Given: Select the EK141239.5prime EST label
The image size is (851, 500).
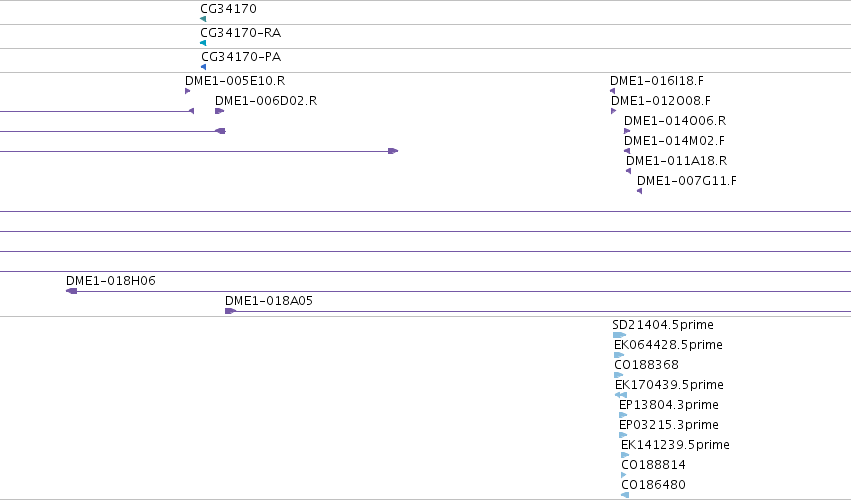Looking at the screenshot, I should click(x=675, y=445).
